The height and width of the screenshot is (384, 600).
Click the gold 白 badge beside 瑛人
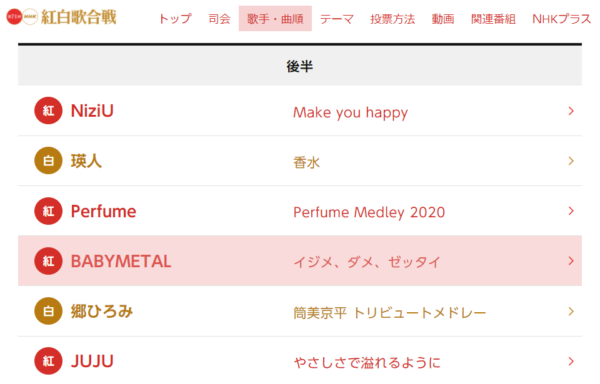pyautogui.click(x=48, y=161)
